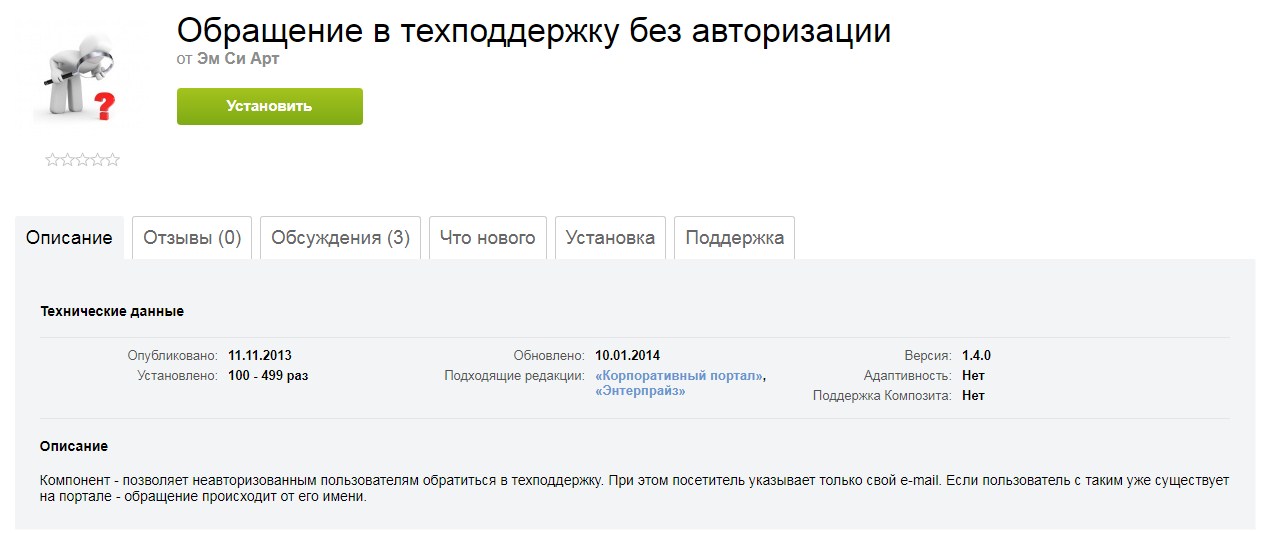This screenshot has width=1263, height=533.
Task: Show the Установка tab
Action: point(610,238)
